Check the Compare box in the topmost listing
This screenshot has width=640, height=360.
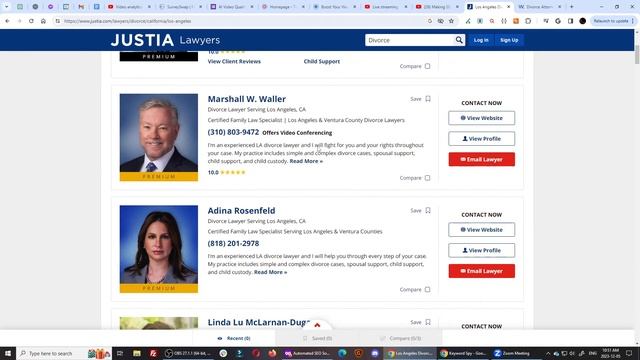click(427, 66)
